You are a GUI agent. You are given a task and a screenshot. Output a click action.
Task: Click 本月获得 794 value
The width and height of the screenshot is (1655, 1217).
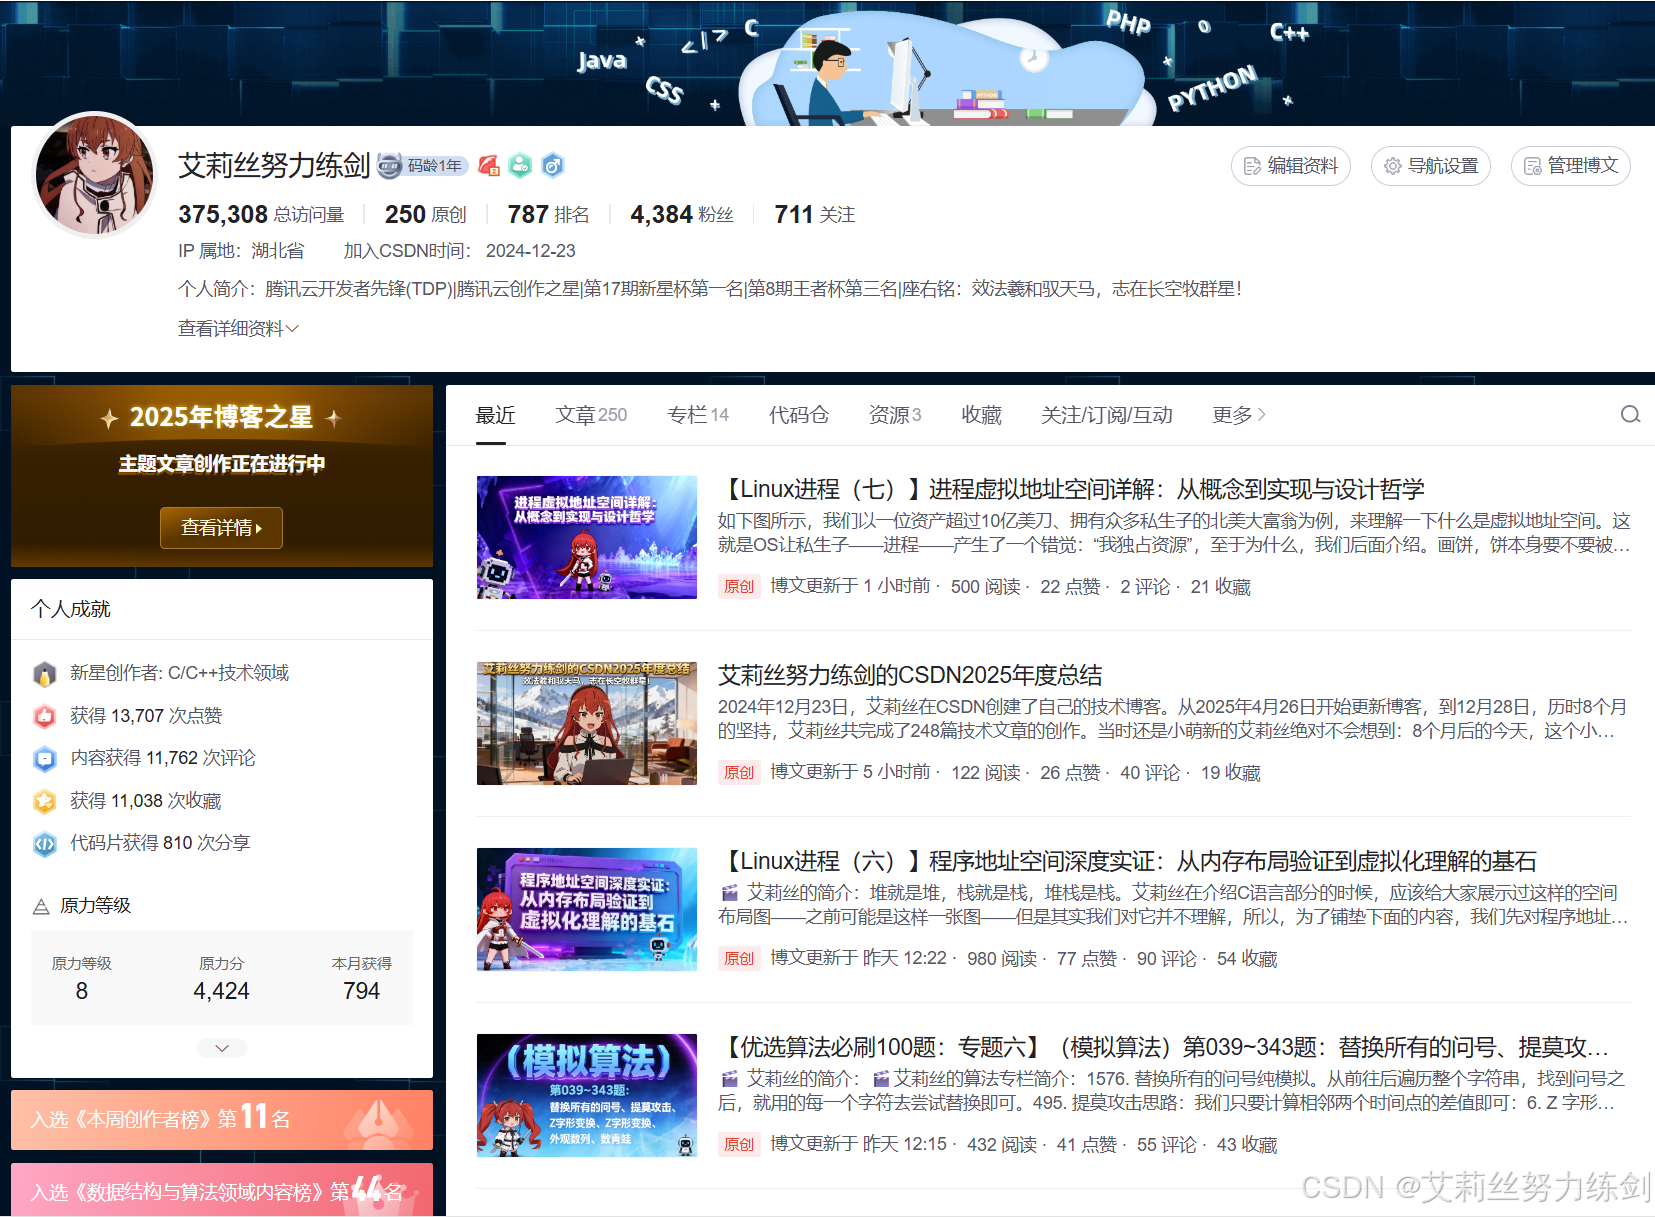click(362, 991)
